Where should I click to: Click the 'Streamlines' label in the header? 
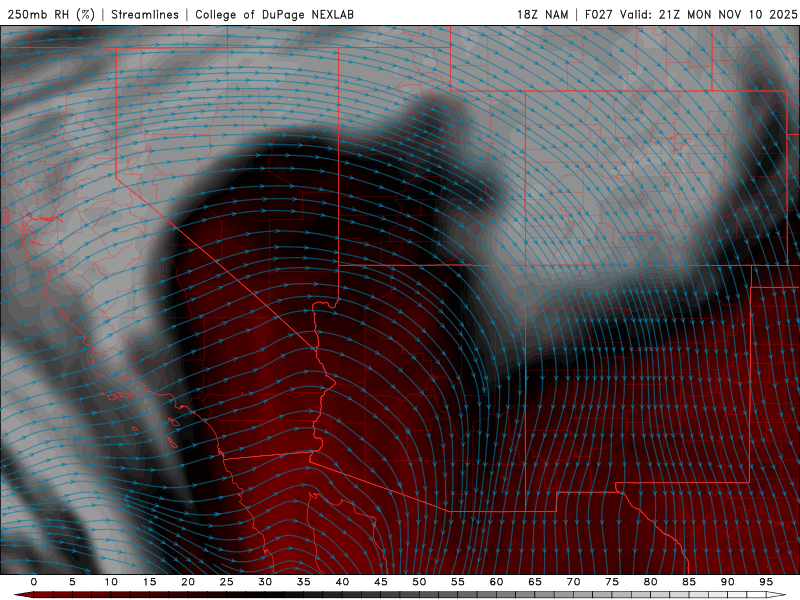pyautogui.click(x=145, y=14)
